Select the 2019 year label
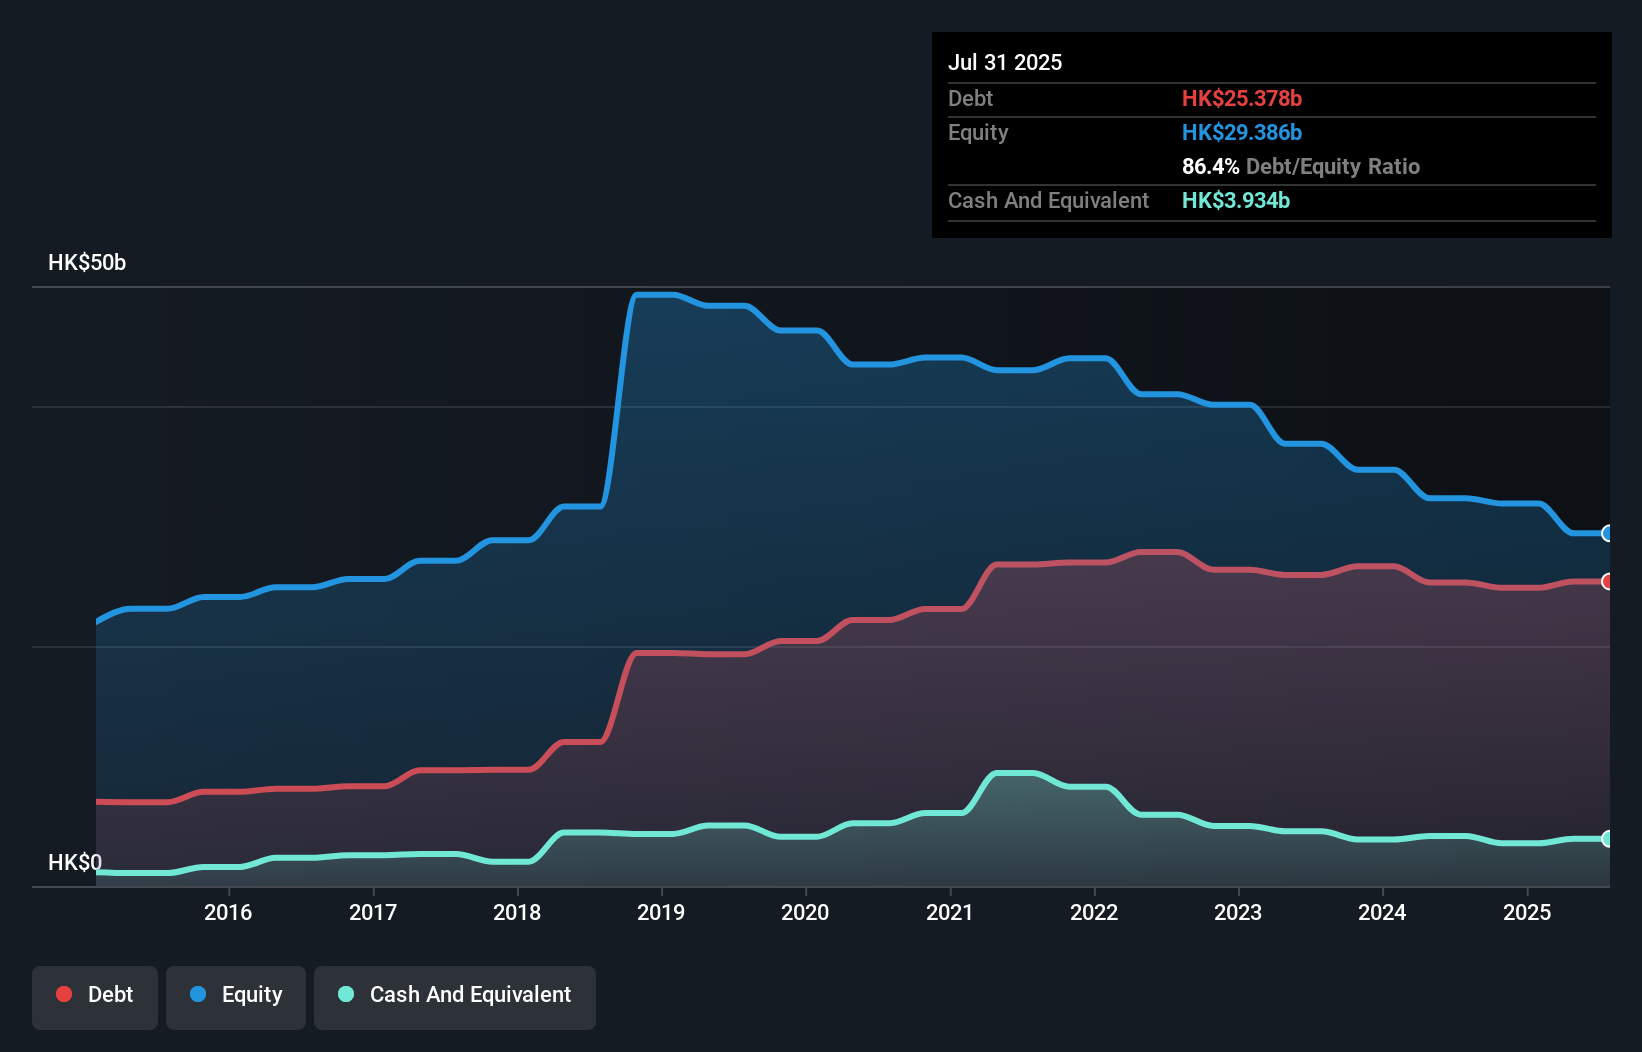 coord(662,912)
